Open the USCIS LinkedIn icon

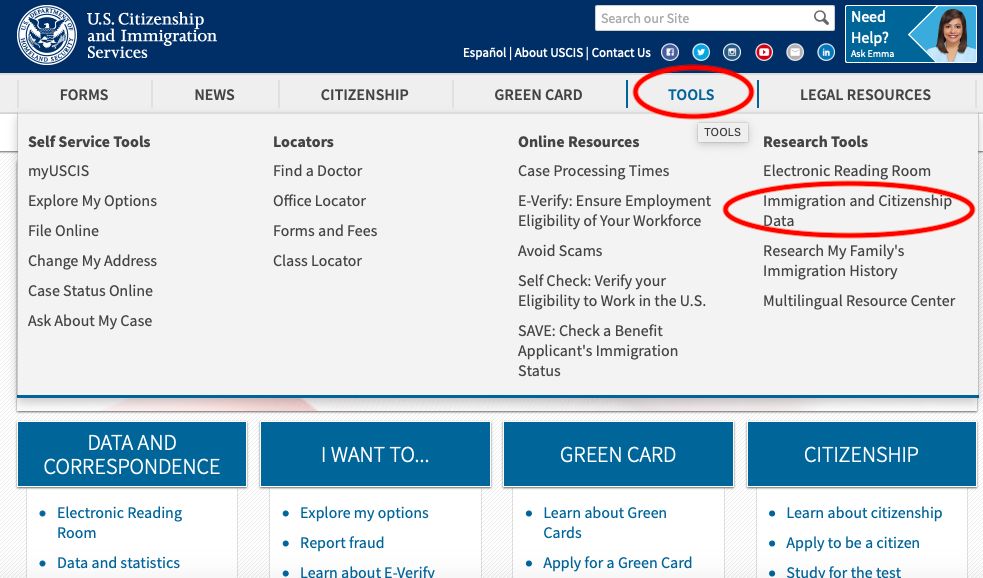pos(826,53)
